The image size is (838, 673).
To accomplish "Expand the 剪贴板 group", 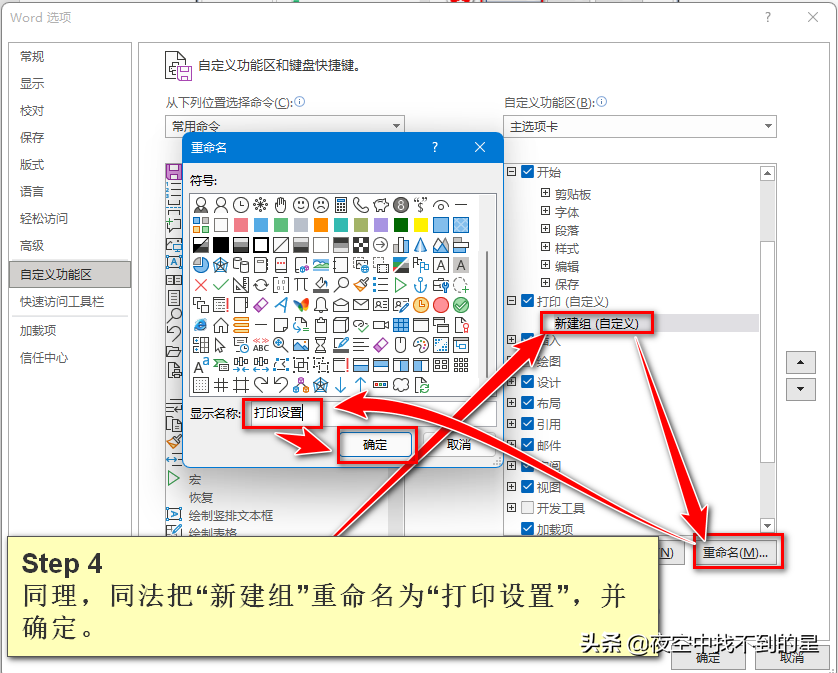I will point(545,193).
